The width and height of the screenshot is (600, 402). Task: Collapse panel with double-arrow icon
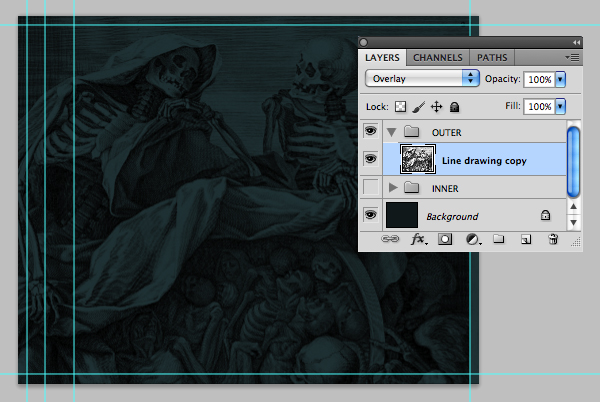click(576, 42)
